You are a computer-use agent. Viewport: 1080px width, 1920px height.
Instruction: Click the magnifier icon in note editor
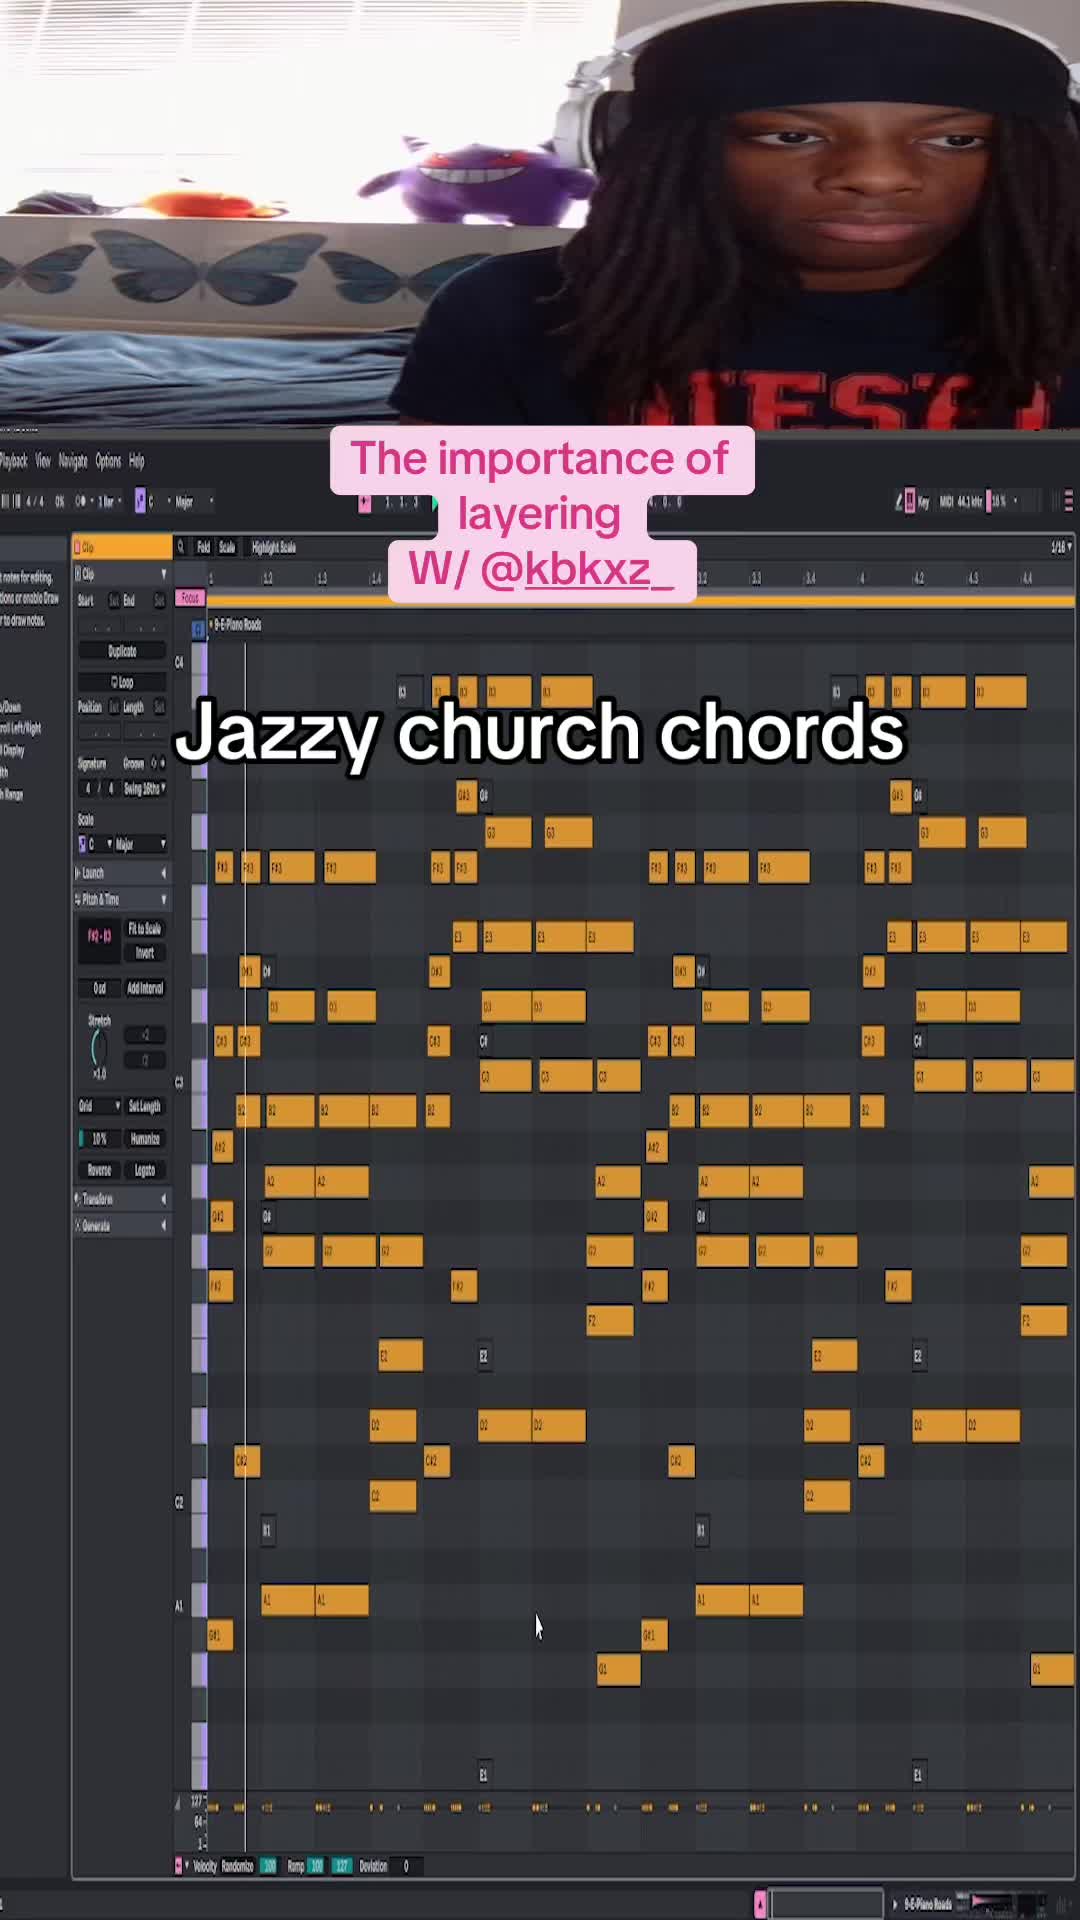click(x=181, y=547)
